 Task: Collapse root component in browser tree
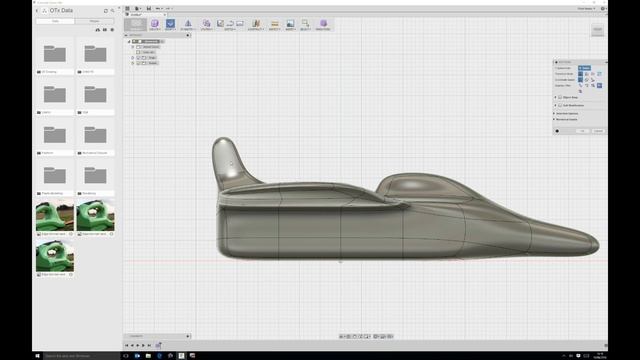tap(129, 42)
